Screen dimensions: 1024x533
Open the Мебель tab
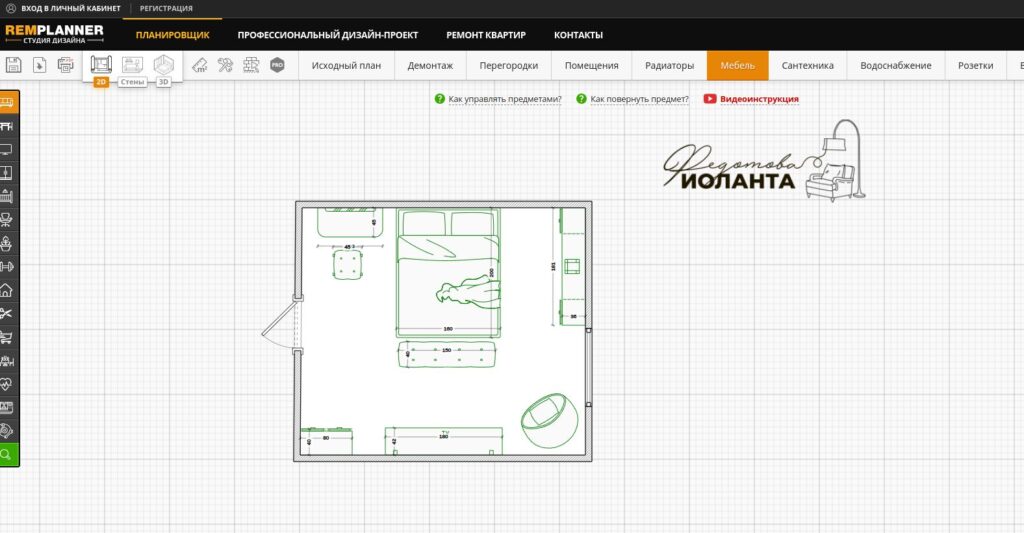pos(737,65)
